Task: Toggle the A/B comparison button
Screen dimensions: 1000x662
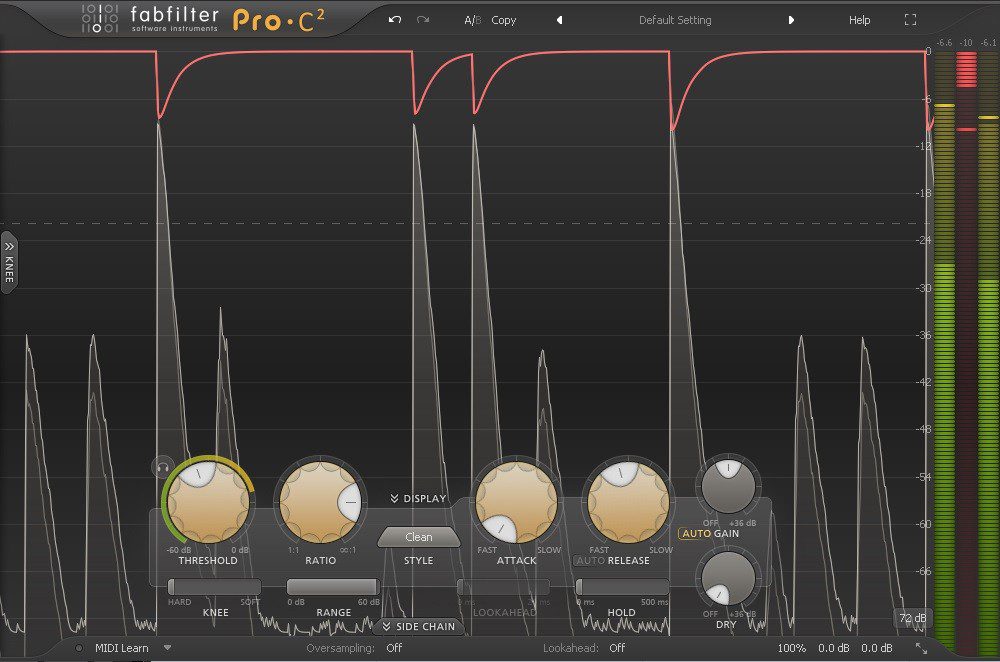Action: 473,20
